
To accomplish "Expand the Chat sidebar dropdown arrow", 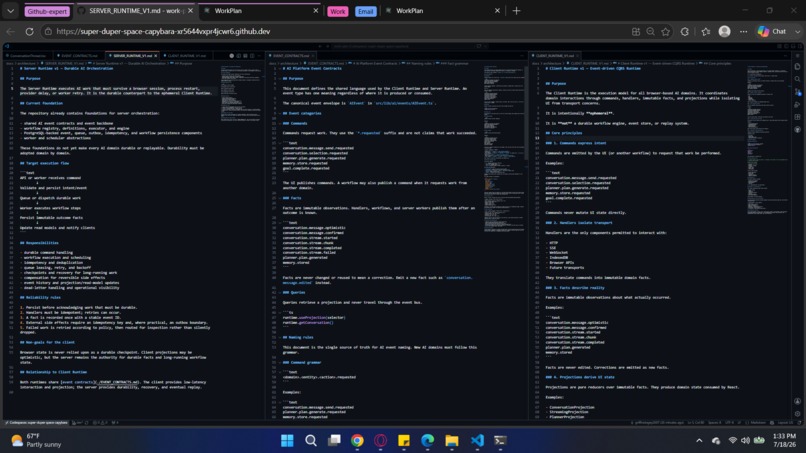I will tap(797, 31).
